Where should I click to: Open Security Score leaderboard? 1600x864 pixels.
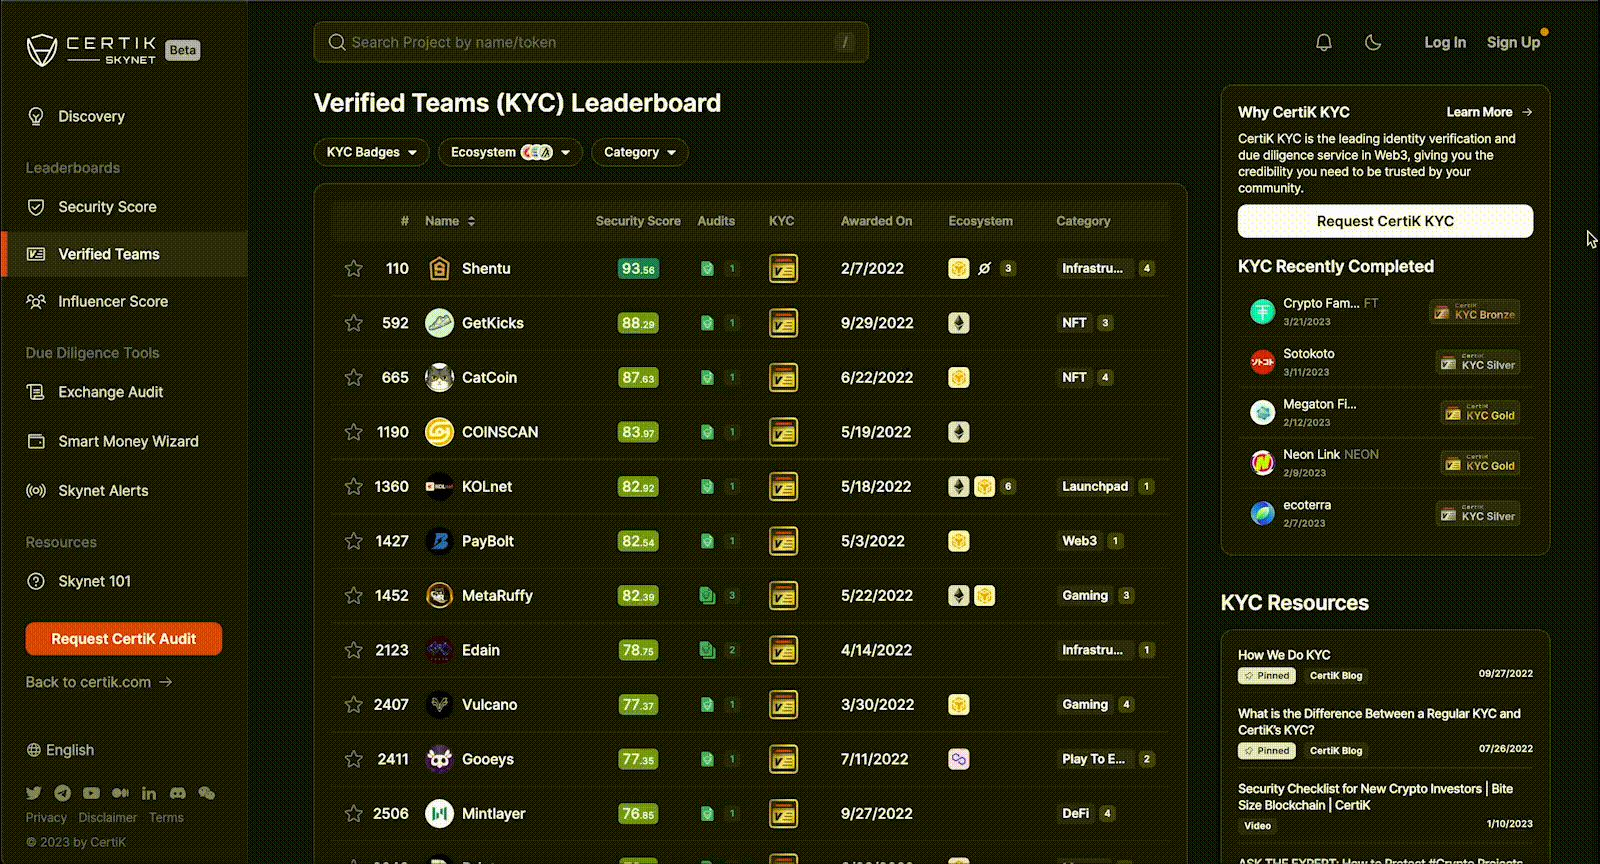[124, 207]
